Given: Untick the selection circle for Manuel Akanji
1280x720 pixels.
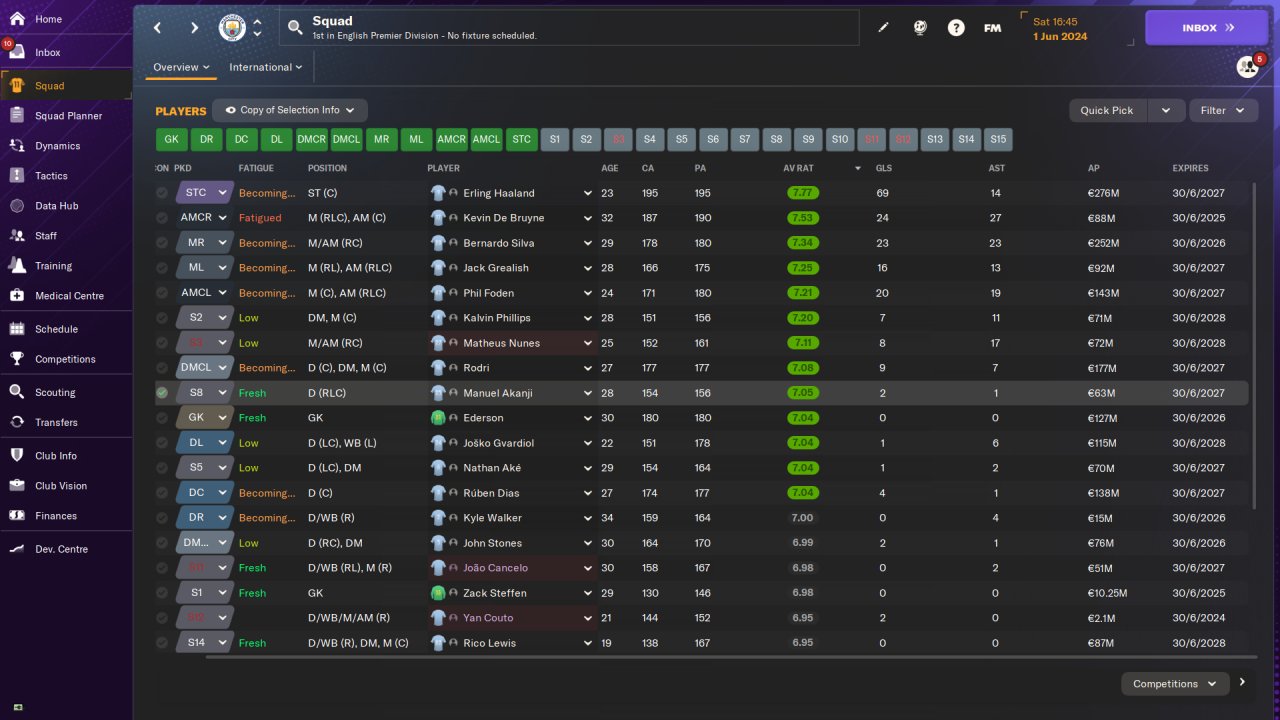Looking at the screenshot, I should tap(162, 393).
